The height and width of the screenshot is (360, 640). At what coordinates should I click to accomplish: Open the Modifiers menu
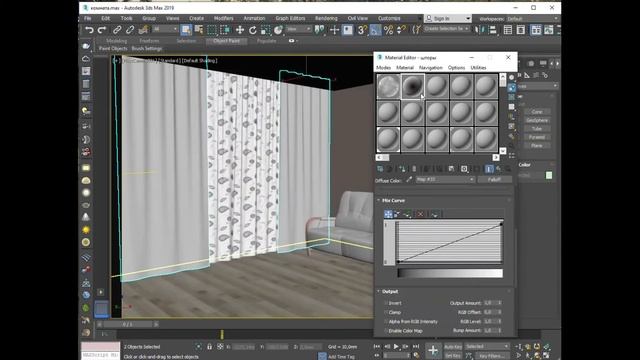pos(224,18)
